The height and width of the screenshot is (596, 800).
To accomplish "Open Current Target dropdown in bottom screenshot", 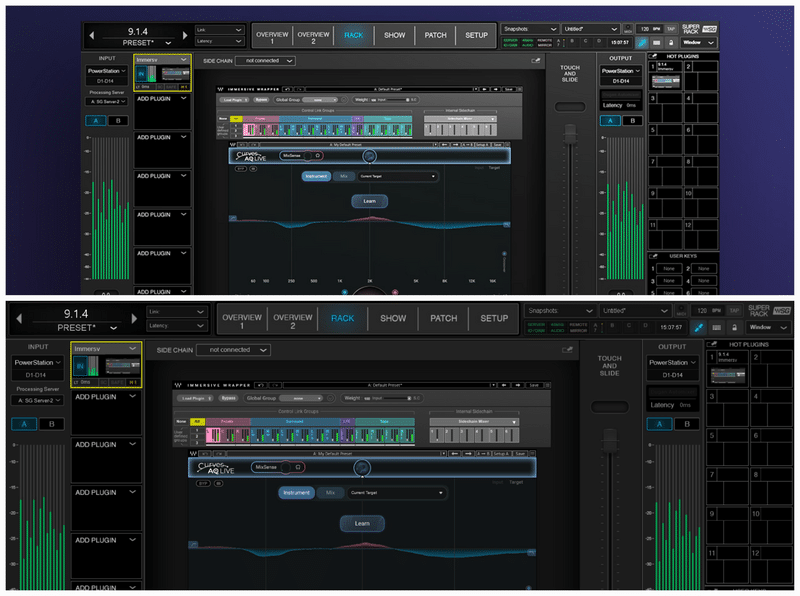I will click(x=396, y=492).
